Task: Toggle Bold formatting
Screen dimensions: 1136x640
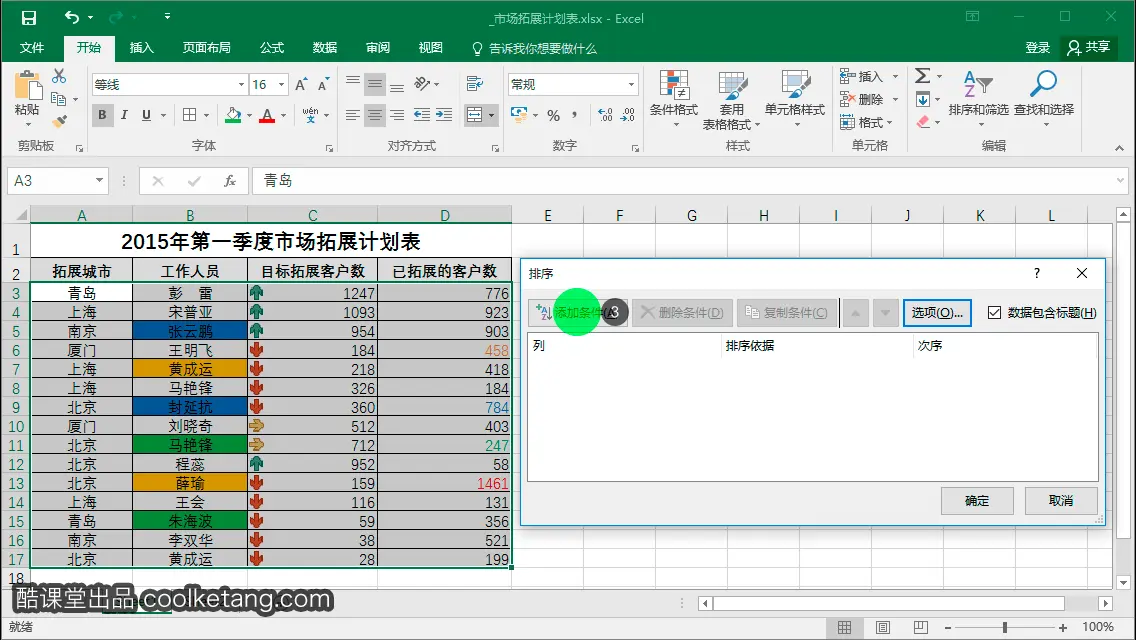Action: 102,115
